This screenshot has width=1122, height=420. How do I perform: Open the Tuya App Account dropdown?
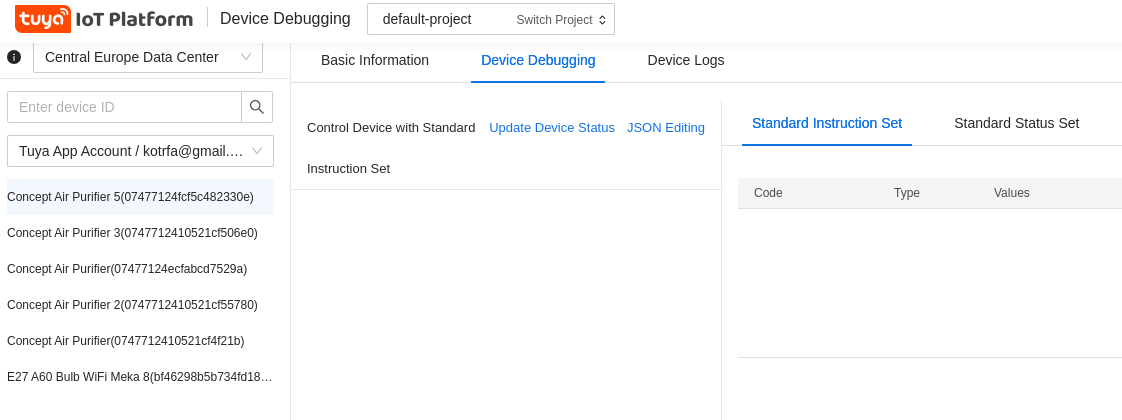click(x=140, y=151)
